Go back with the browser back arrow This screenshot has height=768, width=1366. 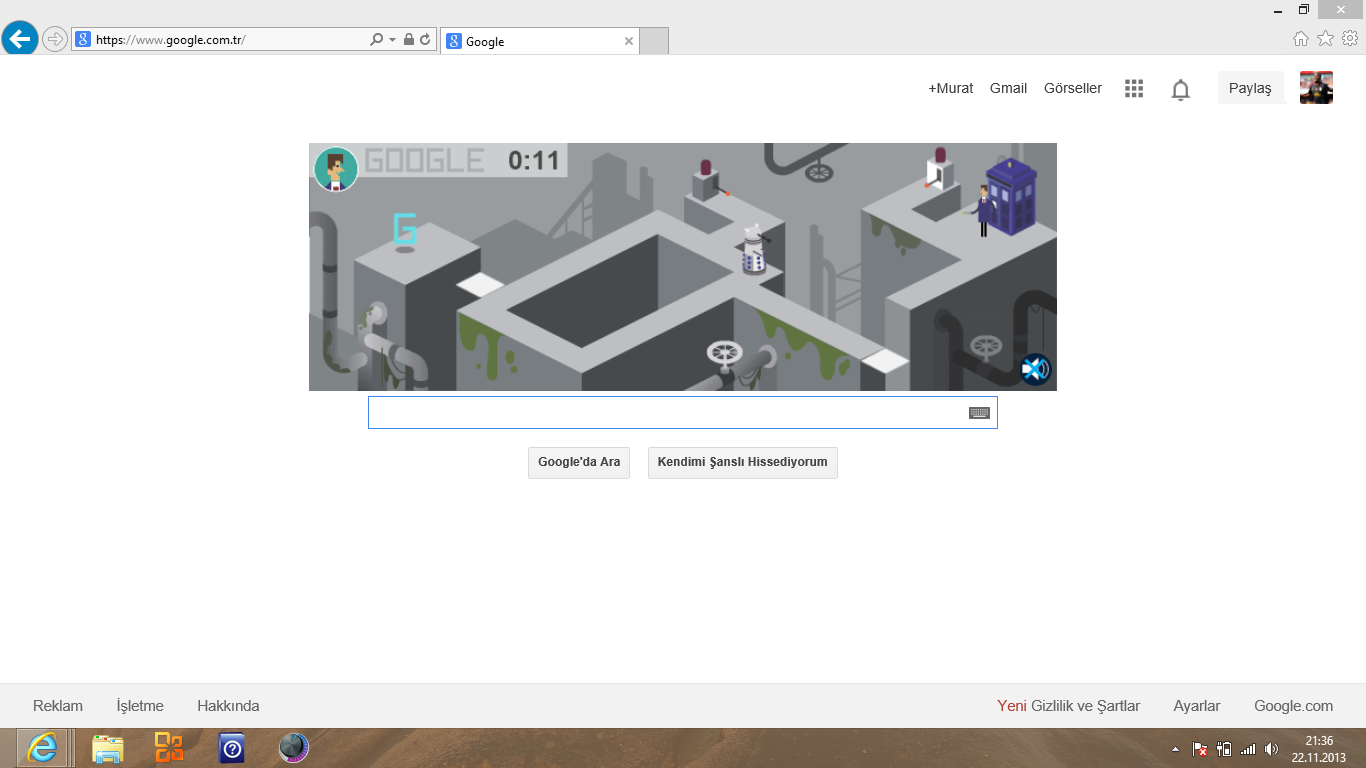pos(20,40)
